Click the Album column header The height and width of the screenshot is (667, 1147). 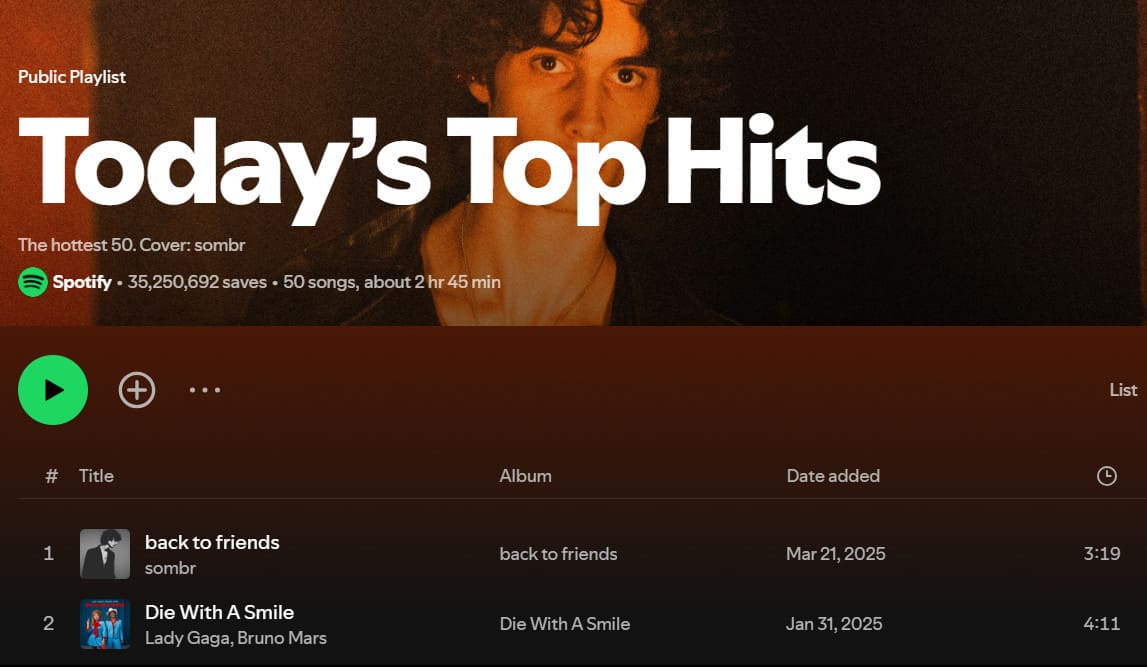[525, 476]
